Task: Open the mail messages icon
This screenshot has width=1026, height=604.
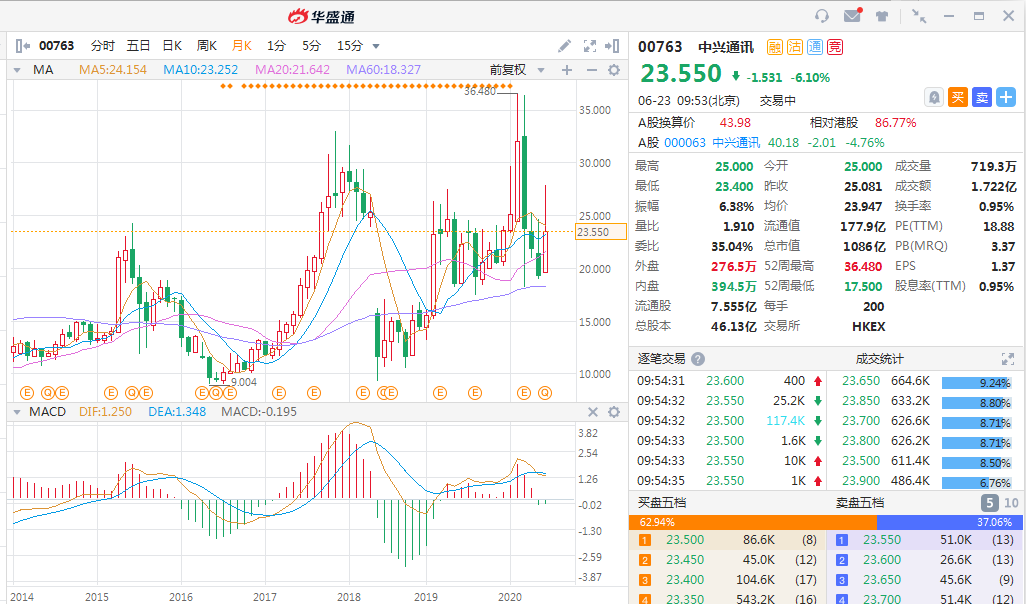Action: point(852,16)
